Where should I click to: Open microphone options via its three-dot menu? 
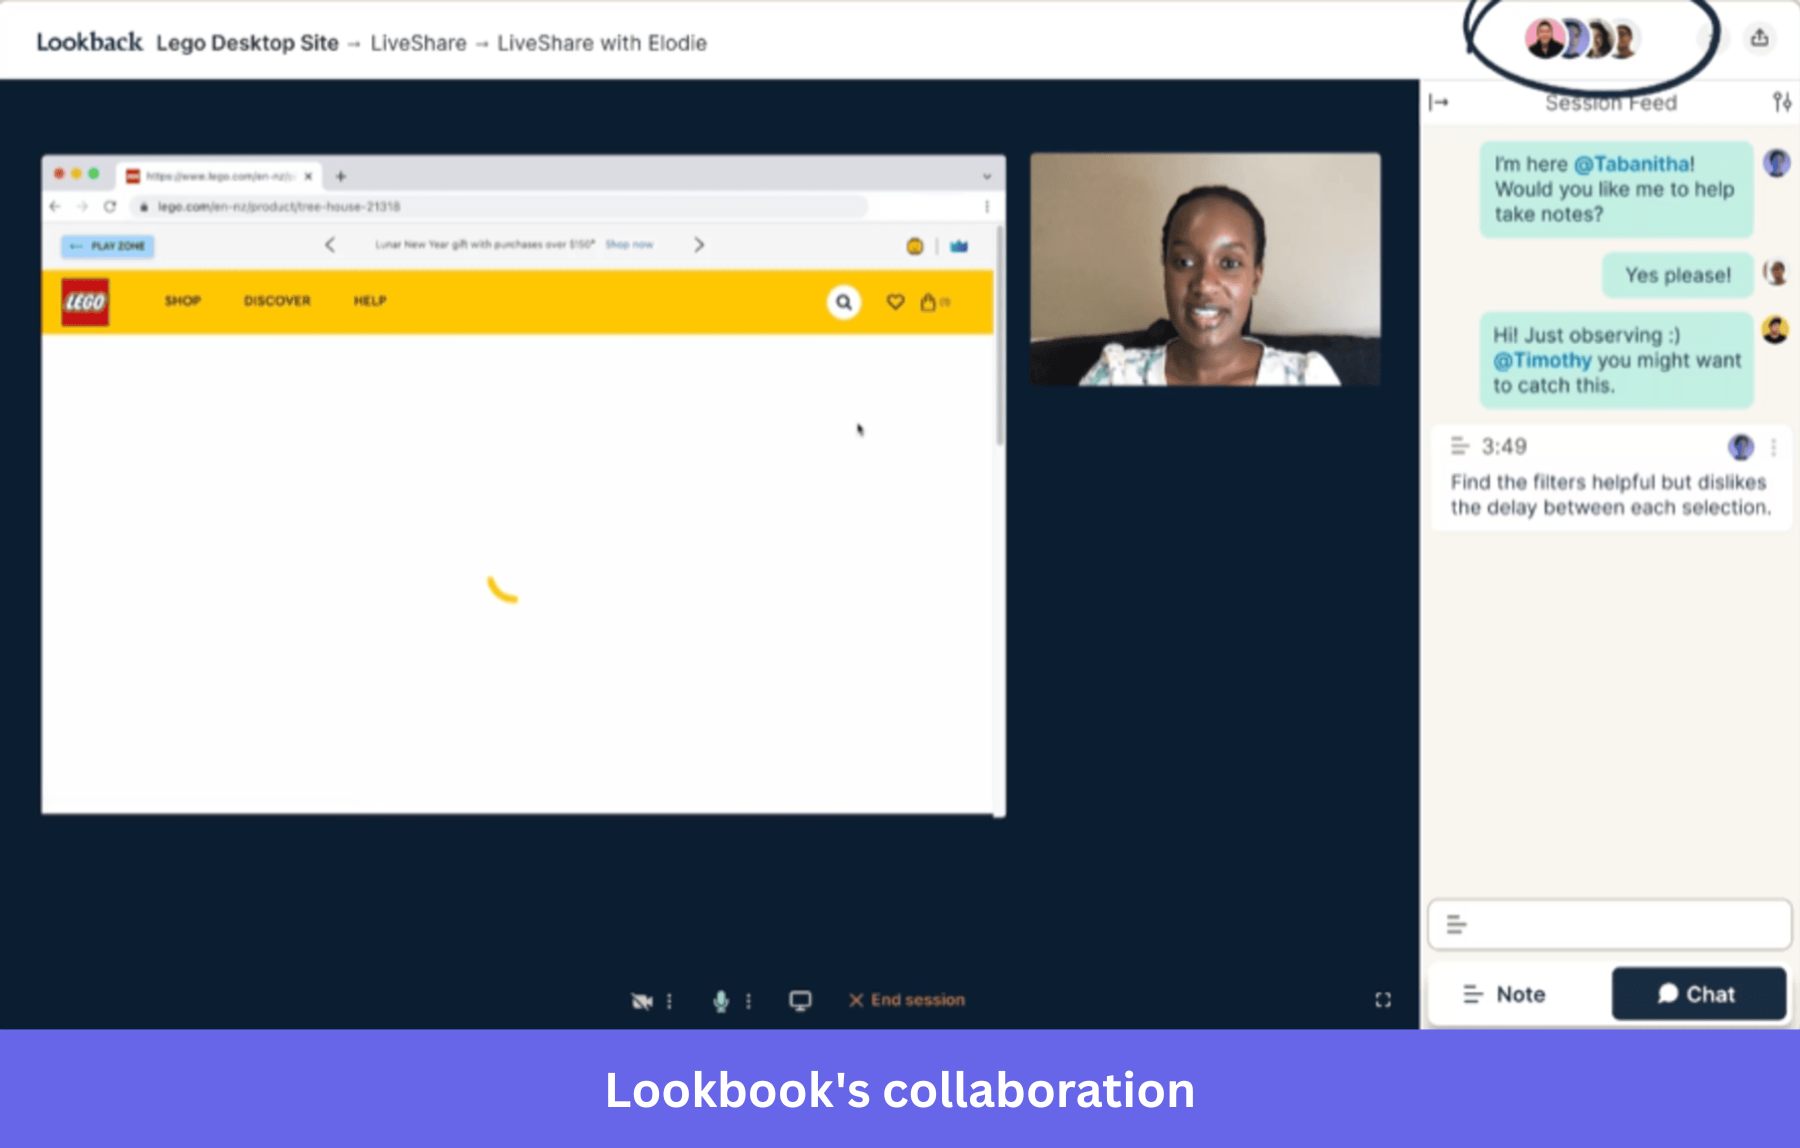747,999
